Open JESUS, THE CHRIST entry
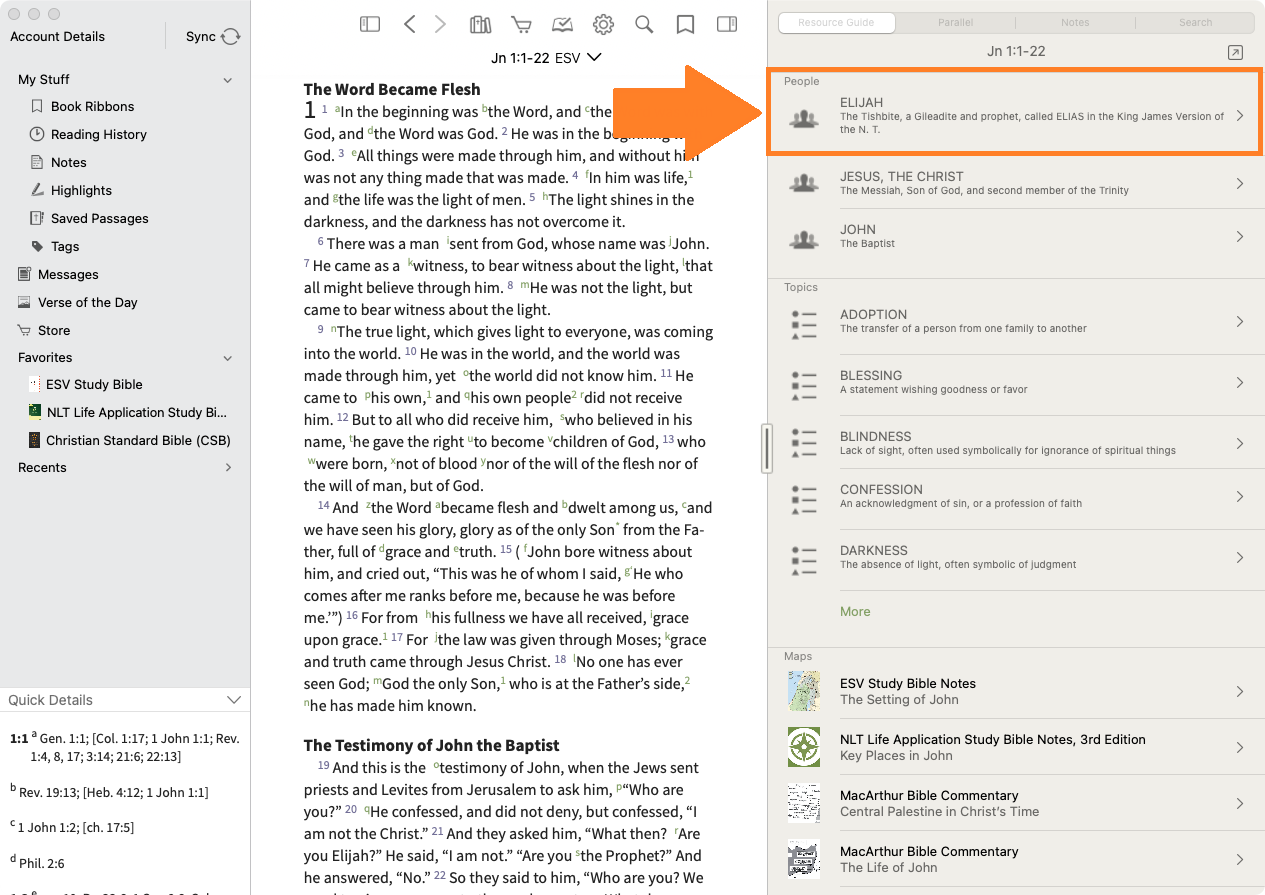The width and height of the screenshot is (1265, 895). pos(1014,183)
